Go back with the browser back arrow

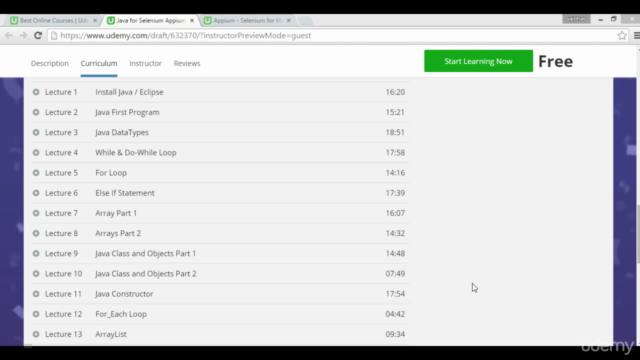tap(9, 36)
